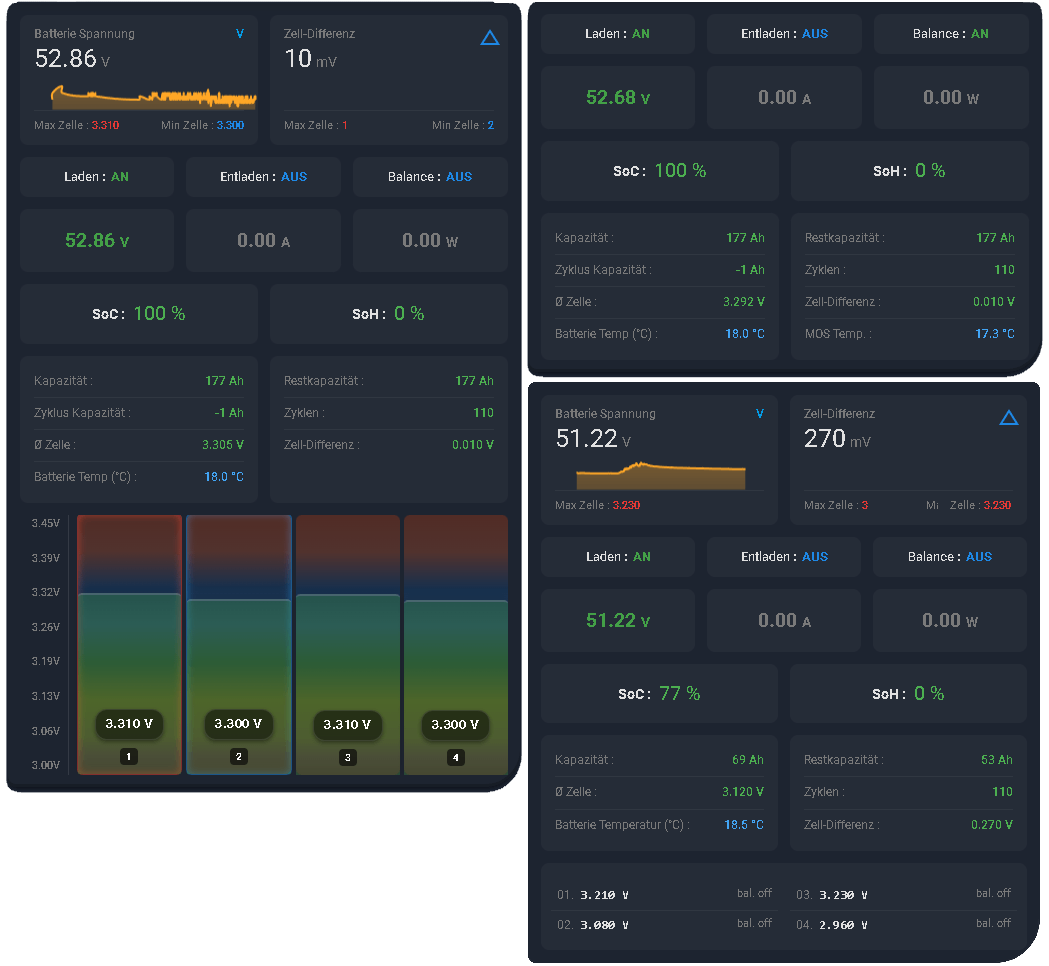Toggle Laden AN above the 52.86 V reading
The image size is (1049, 966).
[x=97, y=177]
